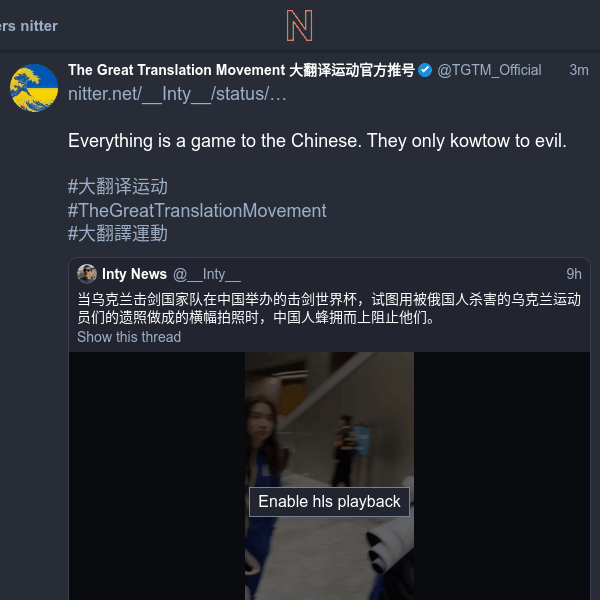600x600 pixels.
Task: Open Inty News small profile avatar
Action: [87, 274]
